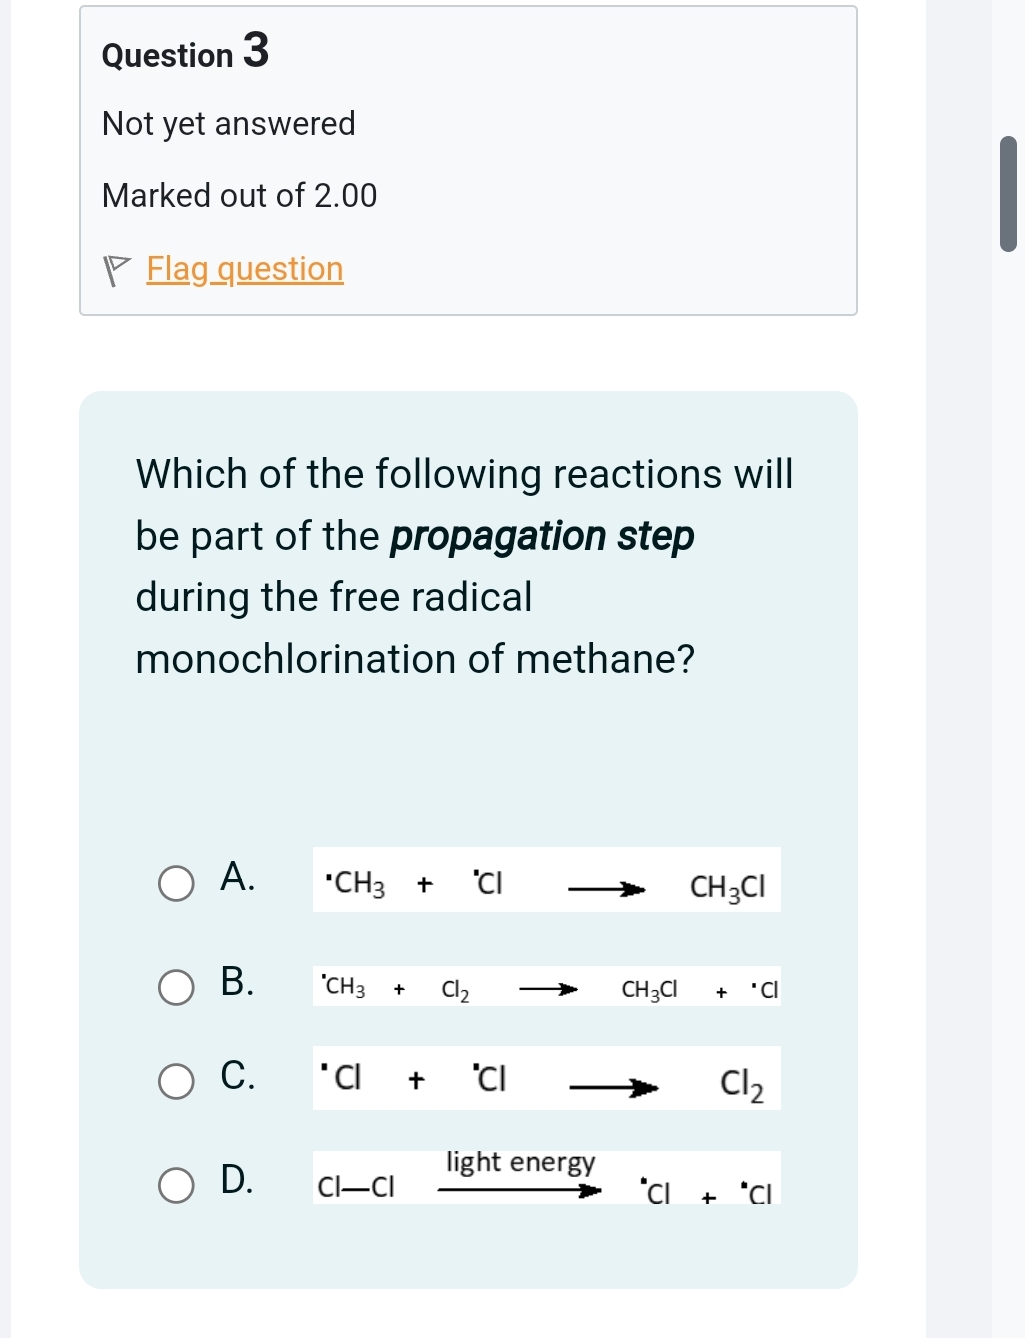
Task: Click the Question 3 heading
Action: pyautogui.click(x=183, y=53)
